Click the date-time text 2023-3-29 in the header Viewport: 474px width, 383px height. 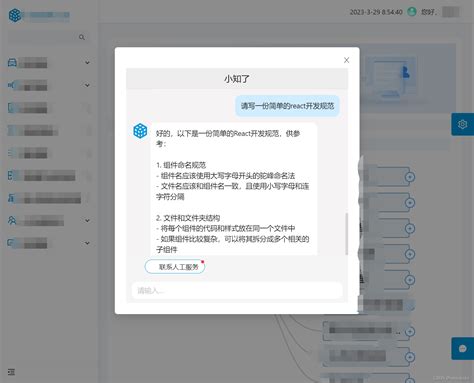click(376, 12)
